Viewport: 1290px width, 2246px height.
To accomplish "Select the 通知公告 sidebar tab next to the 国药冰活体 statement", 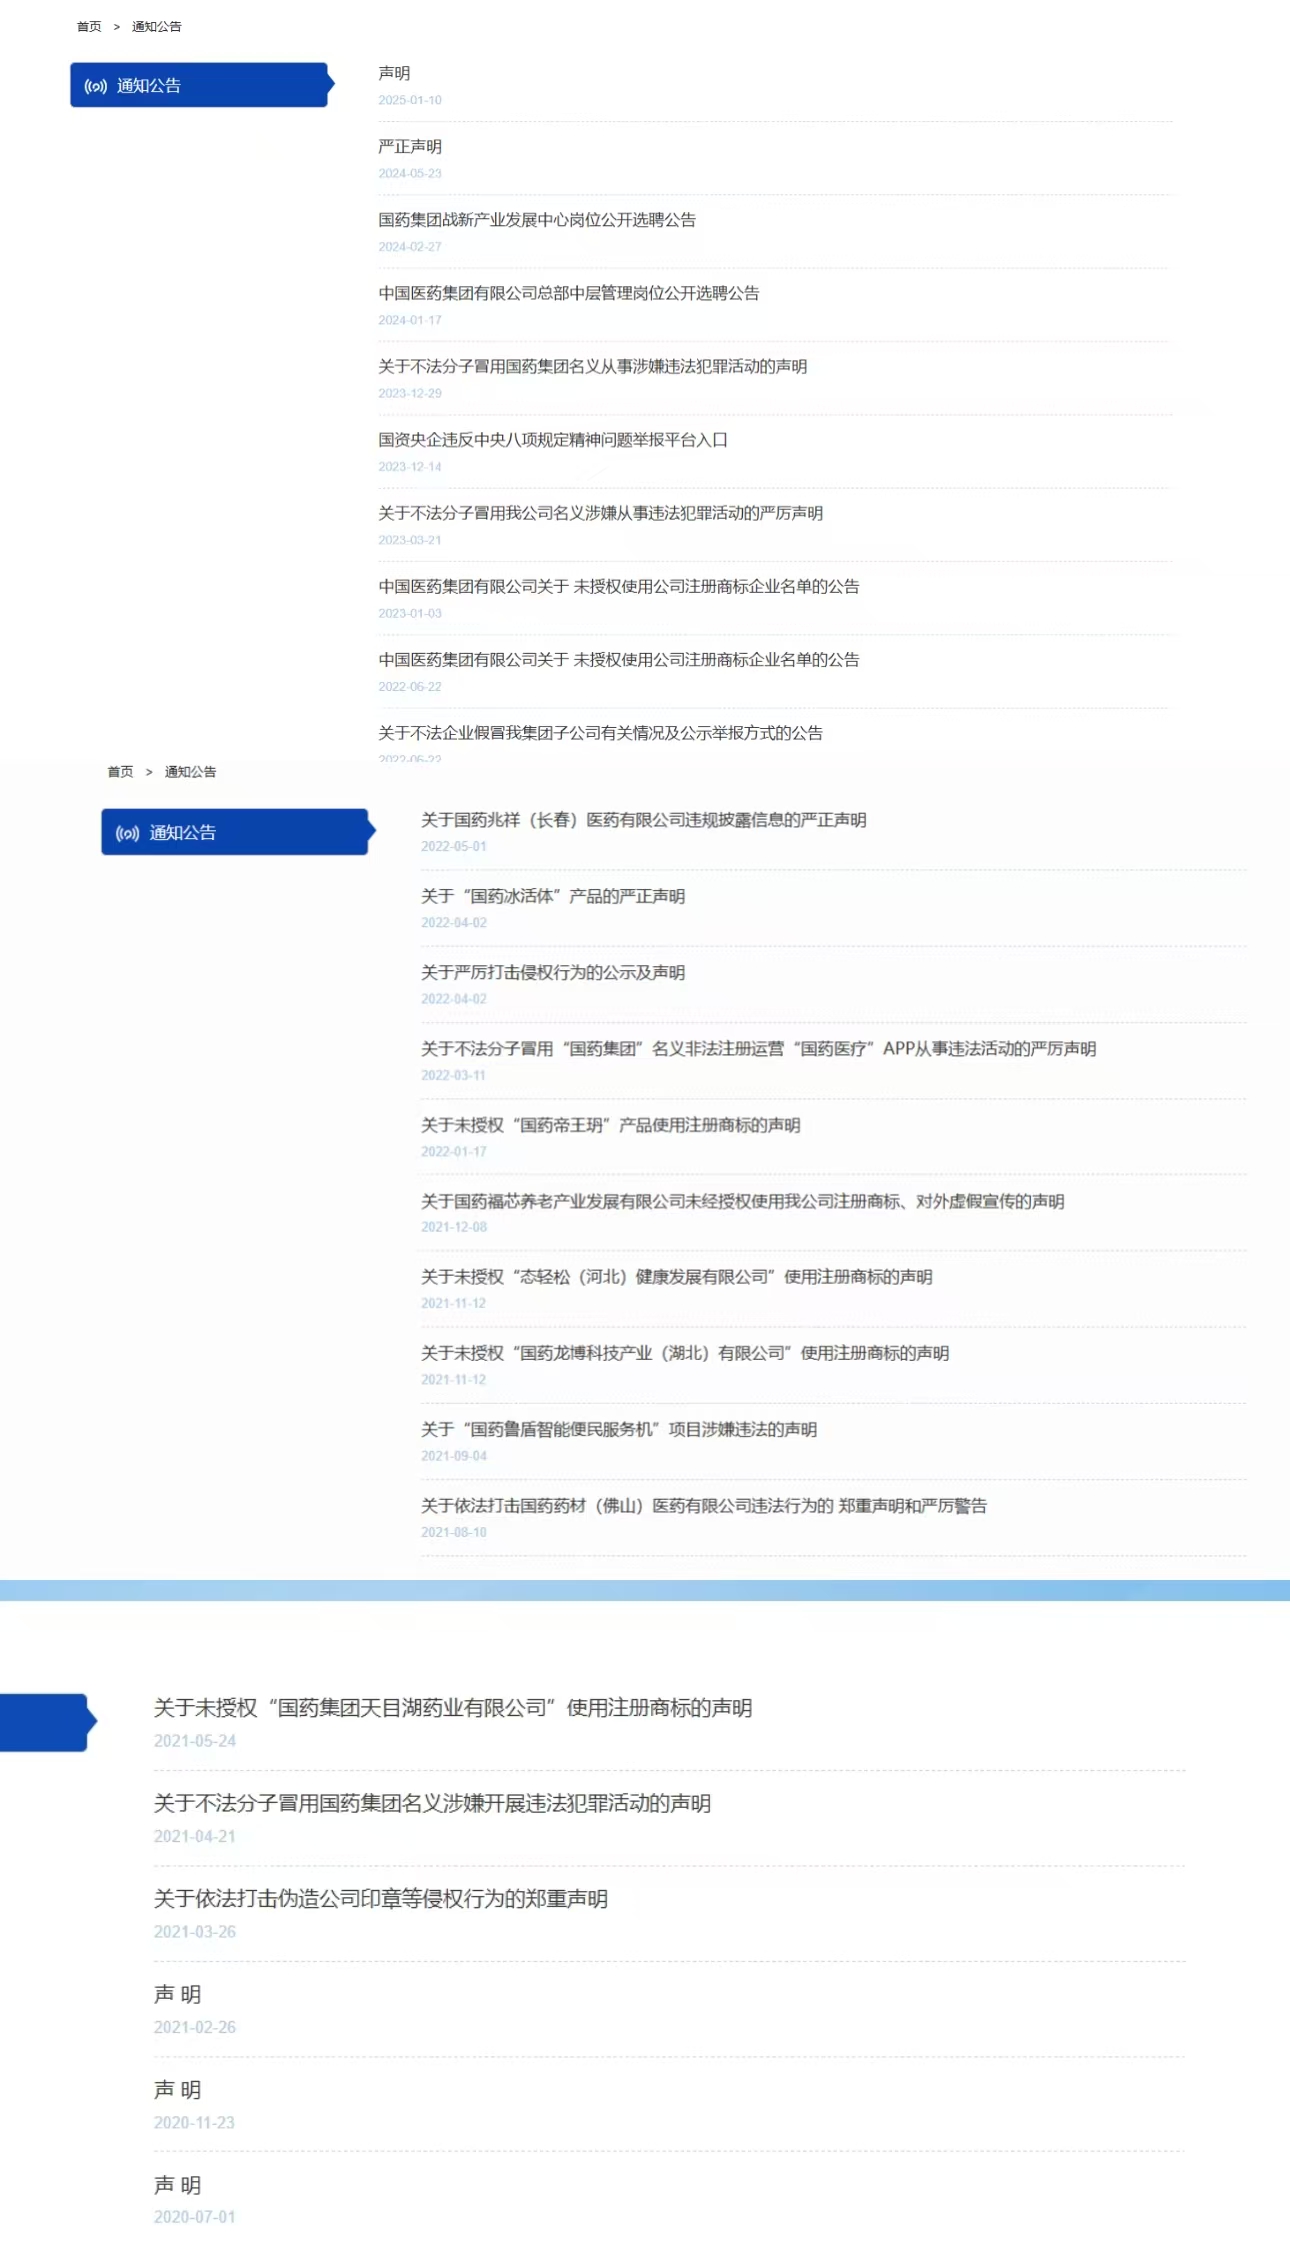I will 236,832.
